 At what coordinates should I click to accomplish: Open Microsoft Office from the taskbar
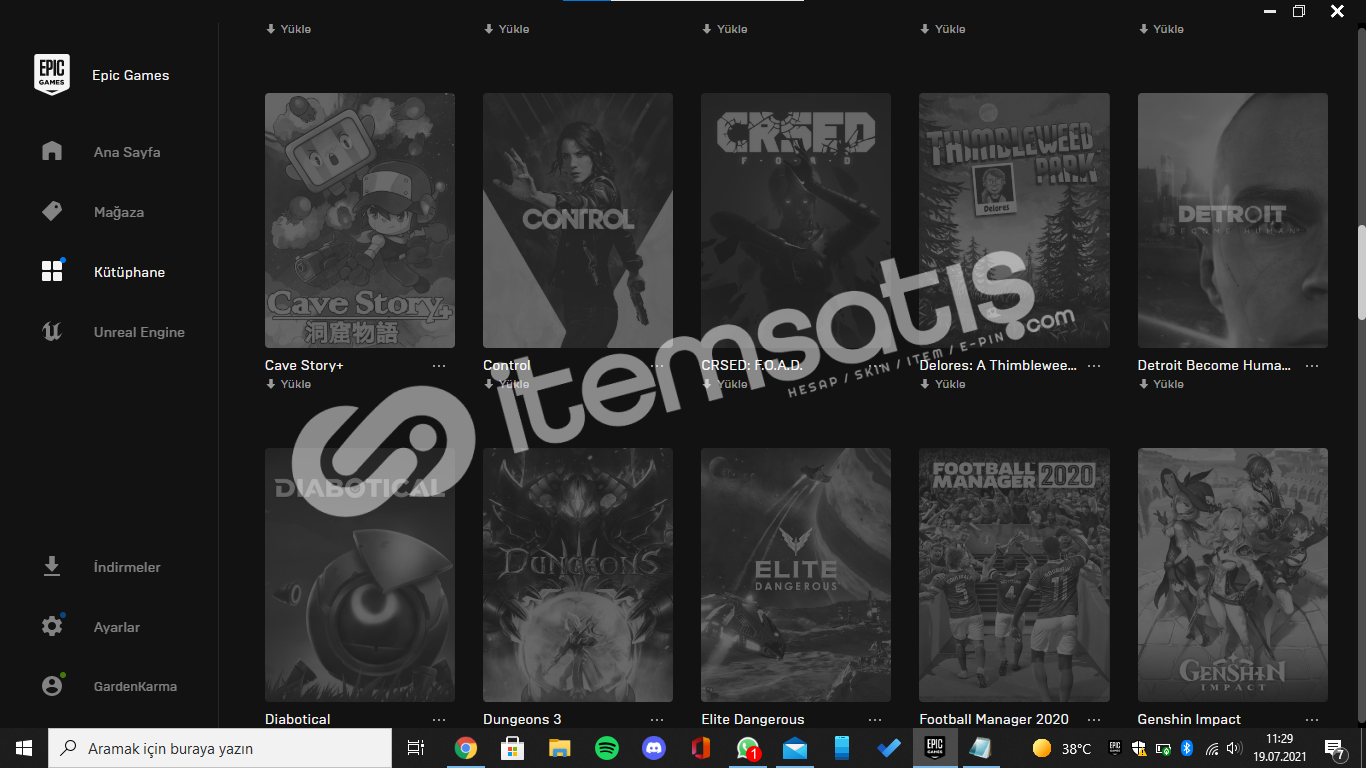coord(701,748)
